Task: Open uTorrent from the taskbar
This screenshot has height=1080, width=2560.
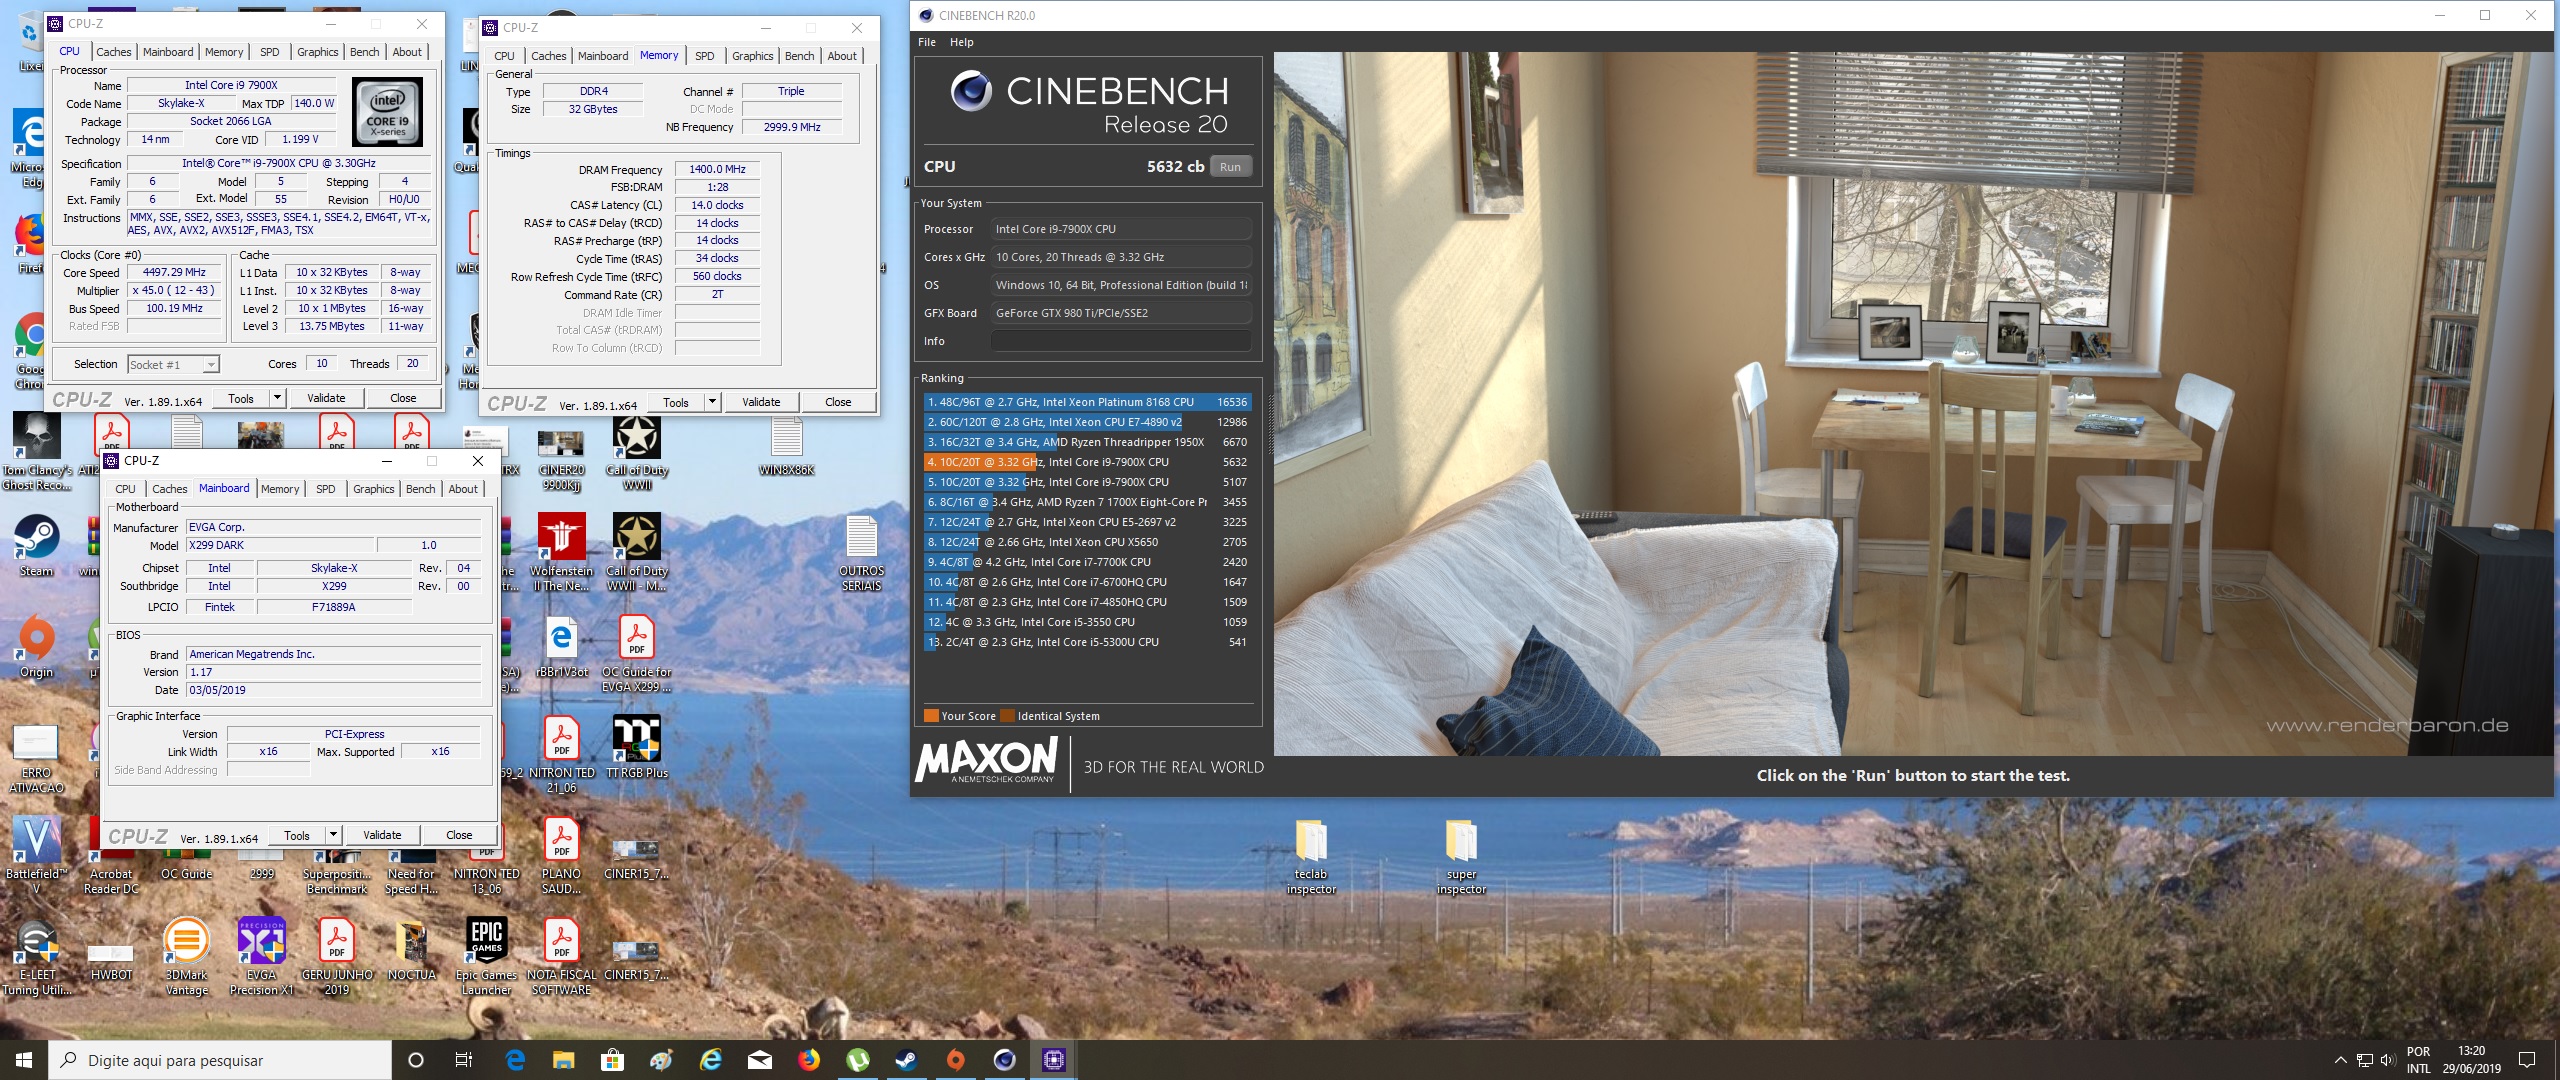Action: [858, 1060]
